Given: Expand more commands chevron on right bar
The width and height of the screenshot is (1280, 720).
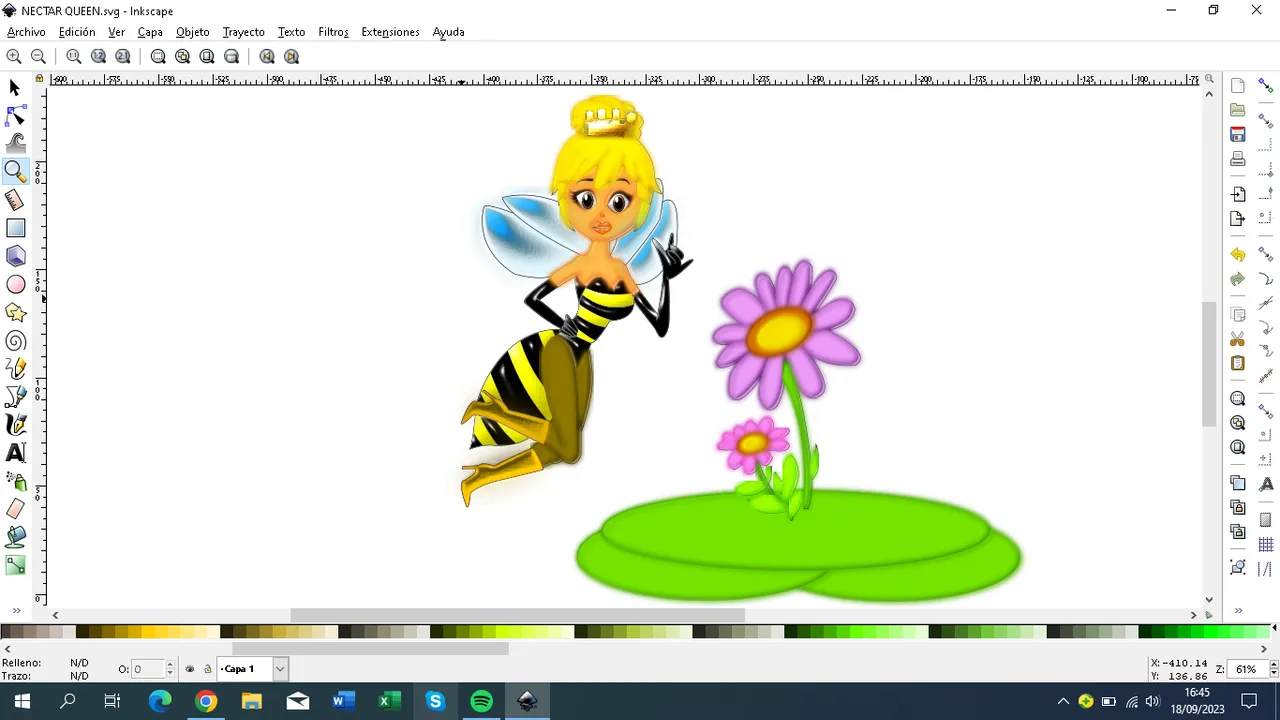Looking at the screenshot, I should click(x=1238, y=611).
